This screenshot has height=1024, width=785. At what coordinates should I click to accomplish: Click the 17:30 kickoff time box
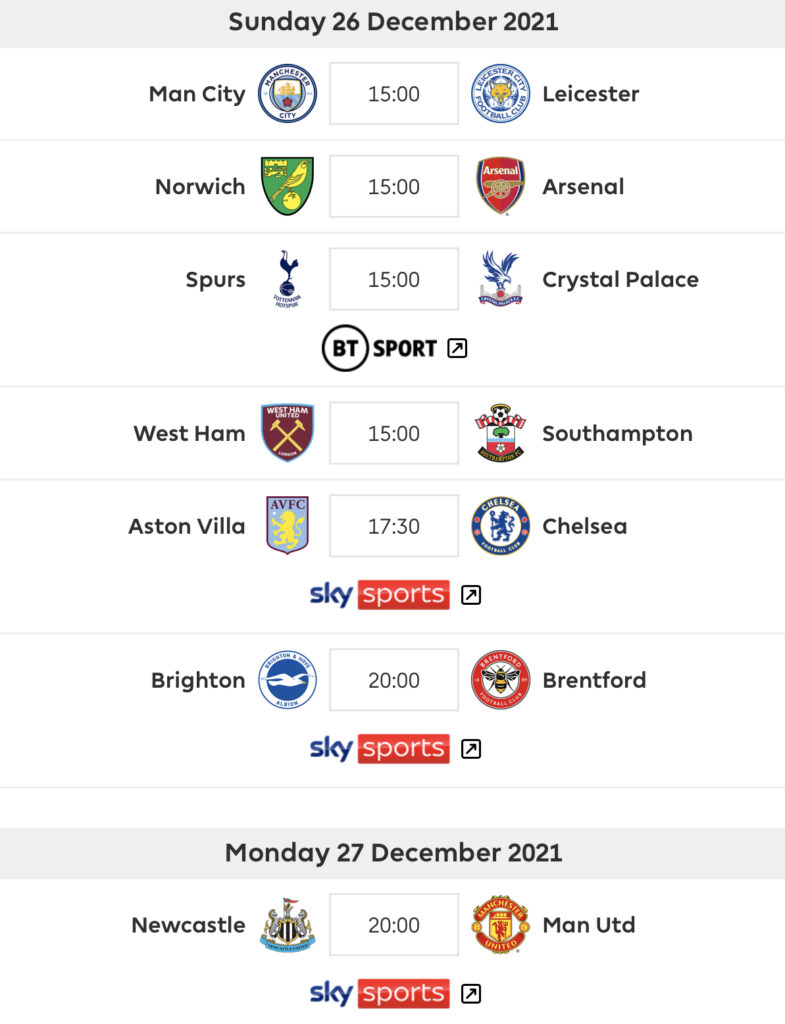coord(394,526)
